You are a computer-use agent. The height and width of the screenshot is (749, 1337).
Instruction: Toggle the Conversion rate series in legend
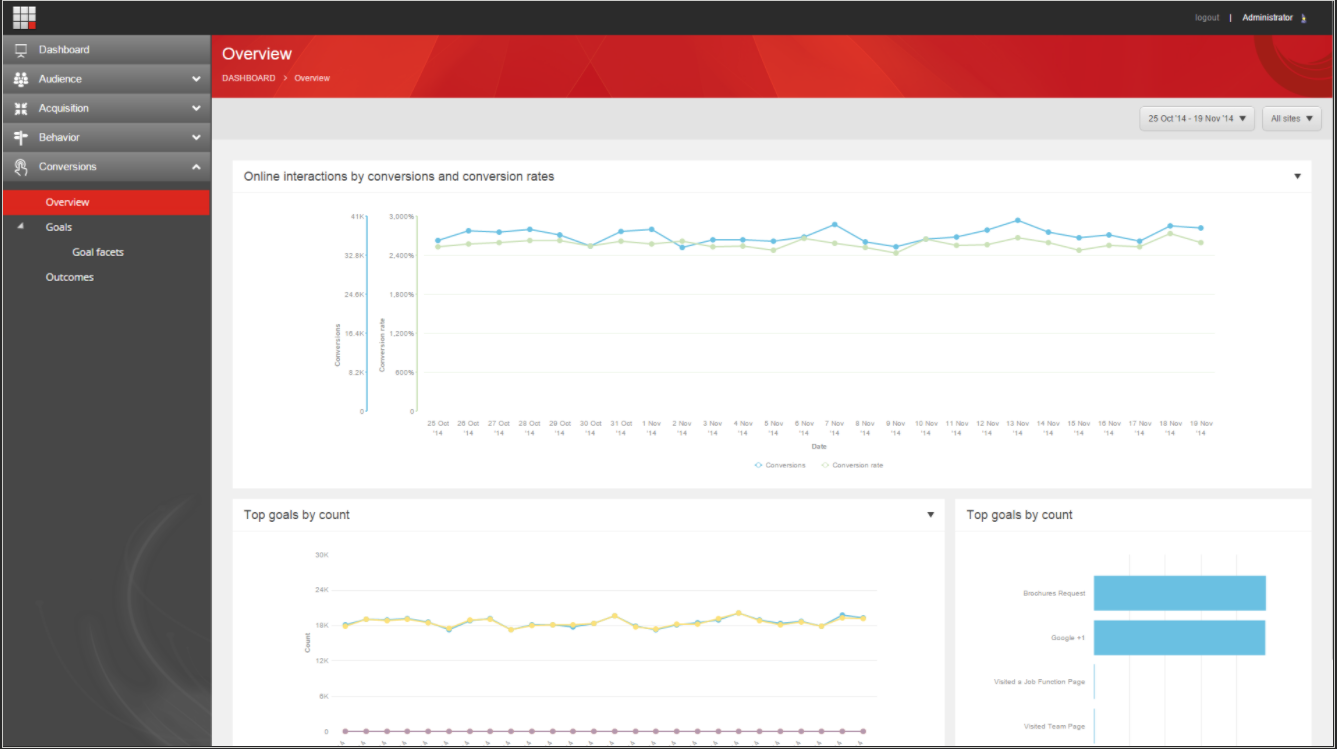coord(852,465)
